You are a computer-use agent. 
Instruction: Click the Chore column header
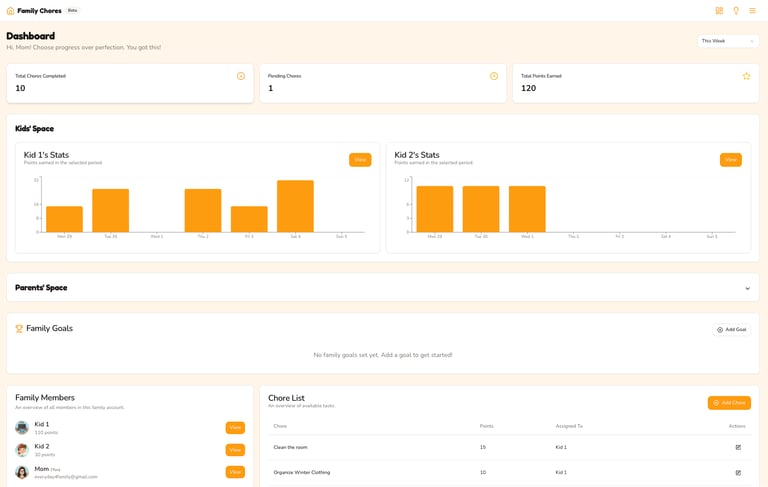[280, 426]
